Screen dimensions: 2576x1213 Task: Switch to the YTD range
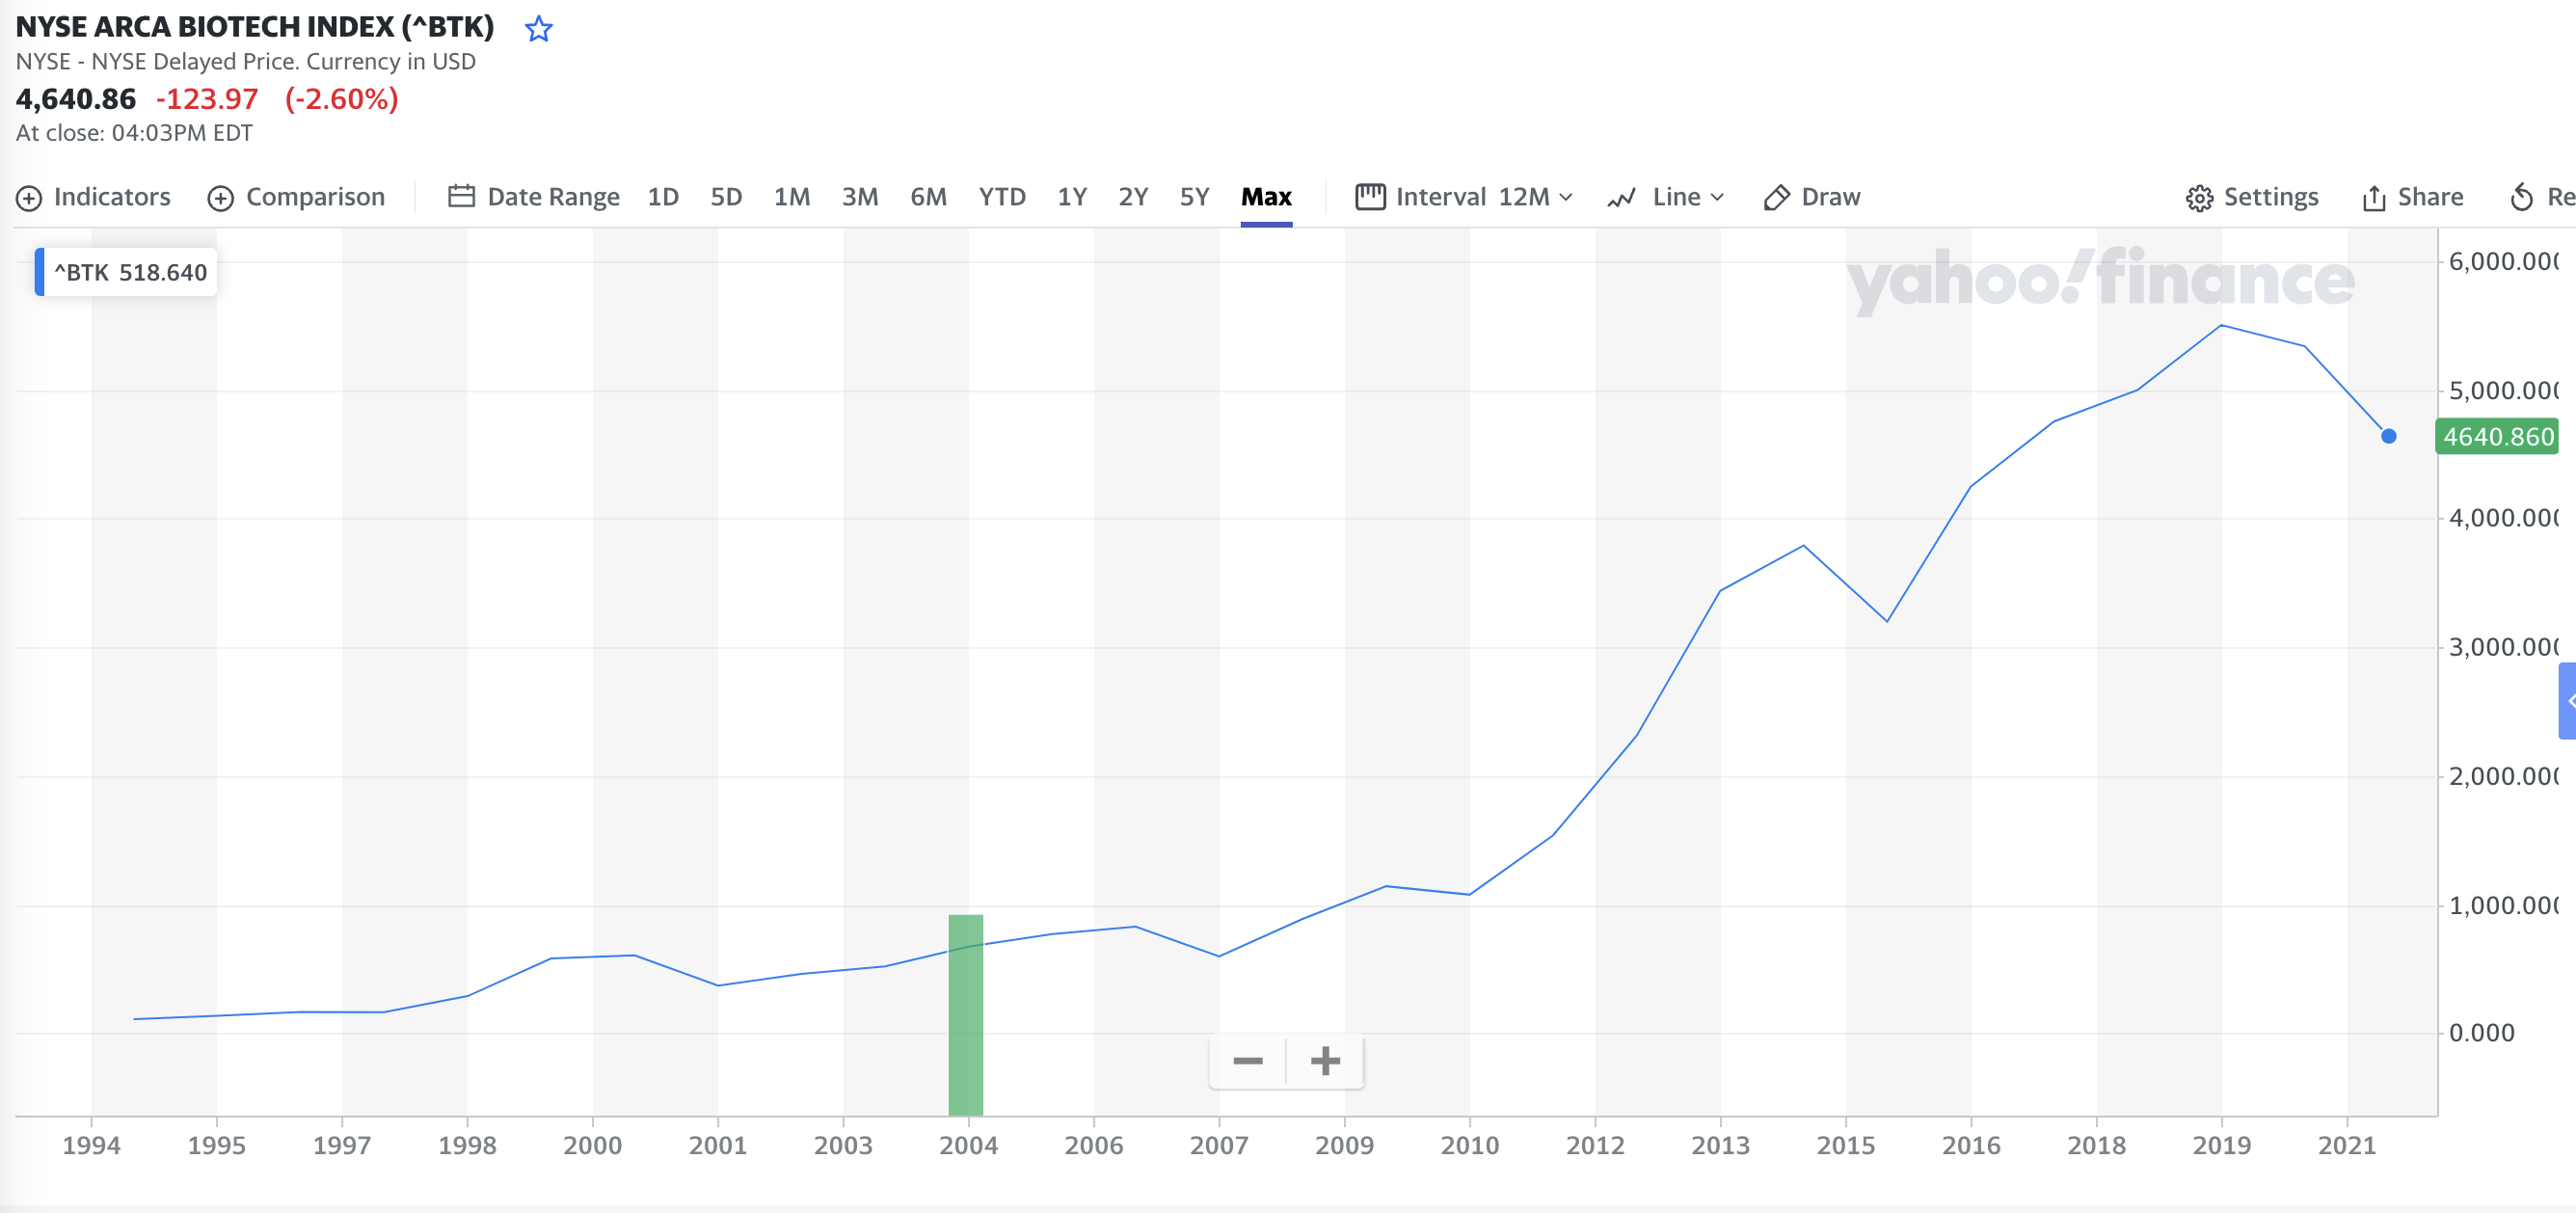(x=1001, y=197)
